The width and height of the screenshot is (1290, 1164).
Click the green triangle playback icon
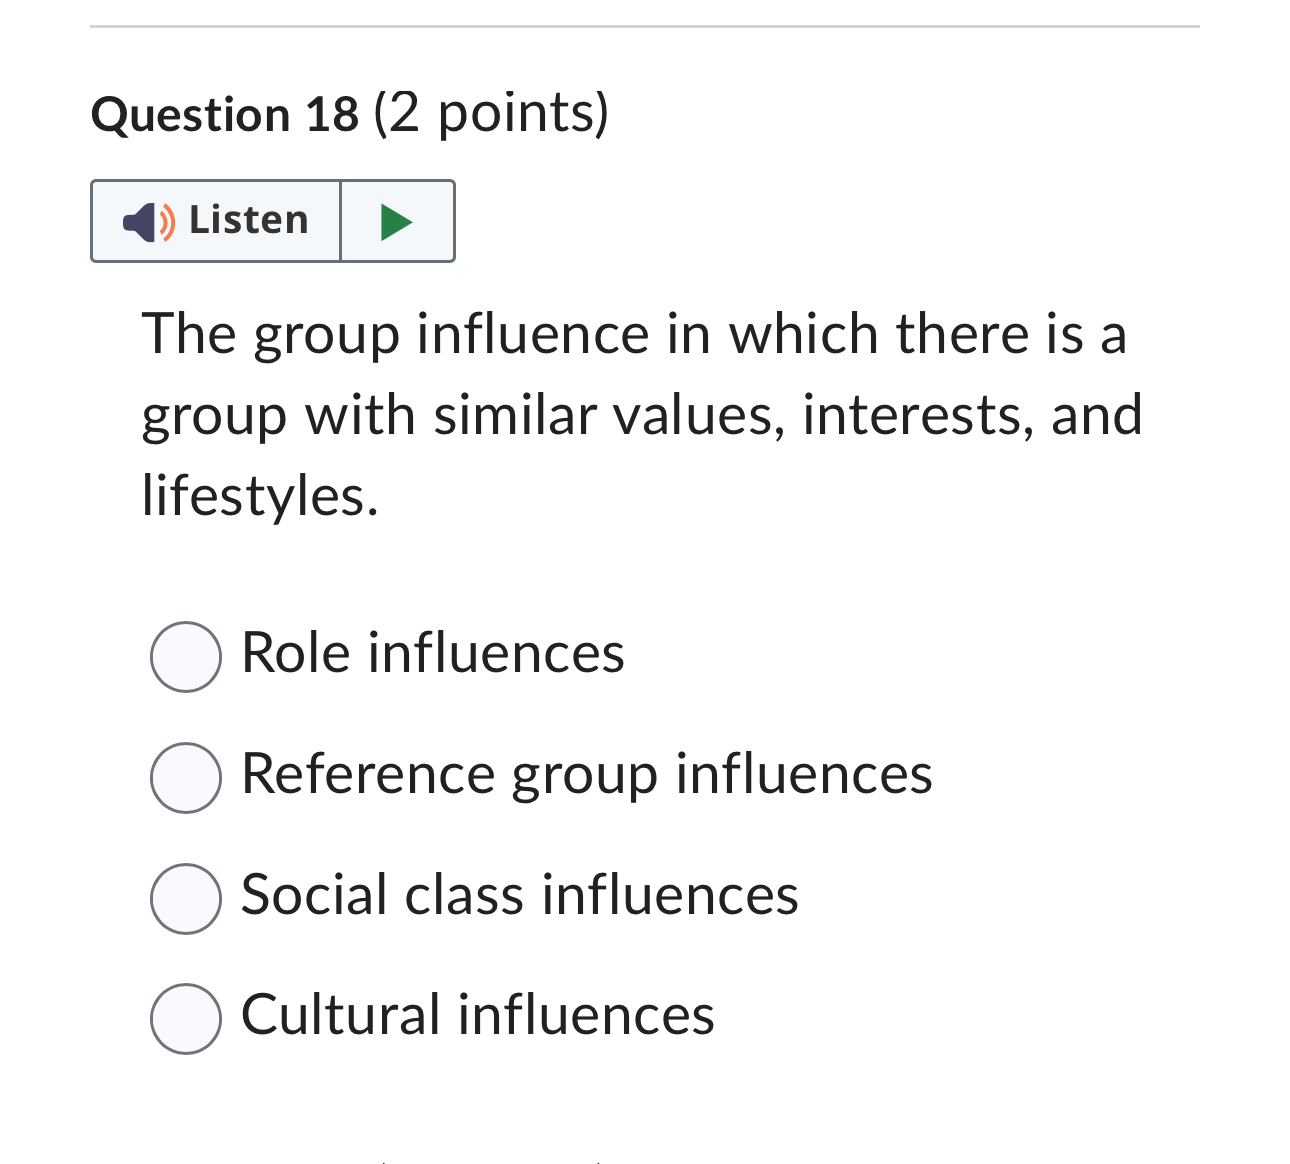395,221
